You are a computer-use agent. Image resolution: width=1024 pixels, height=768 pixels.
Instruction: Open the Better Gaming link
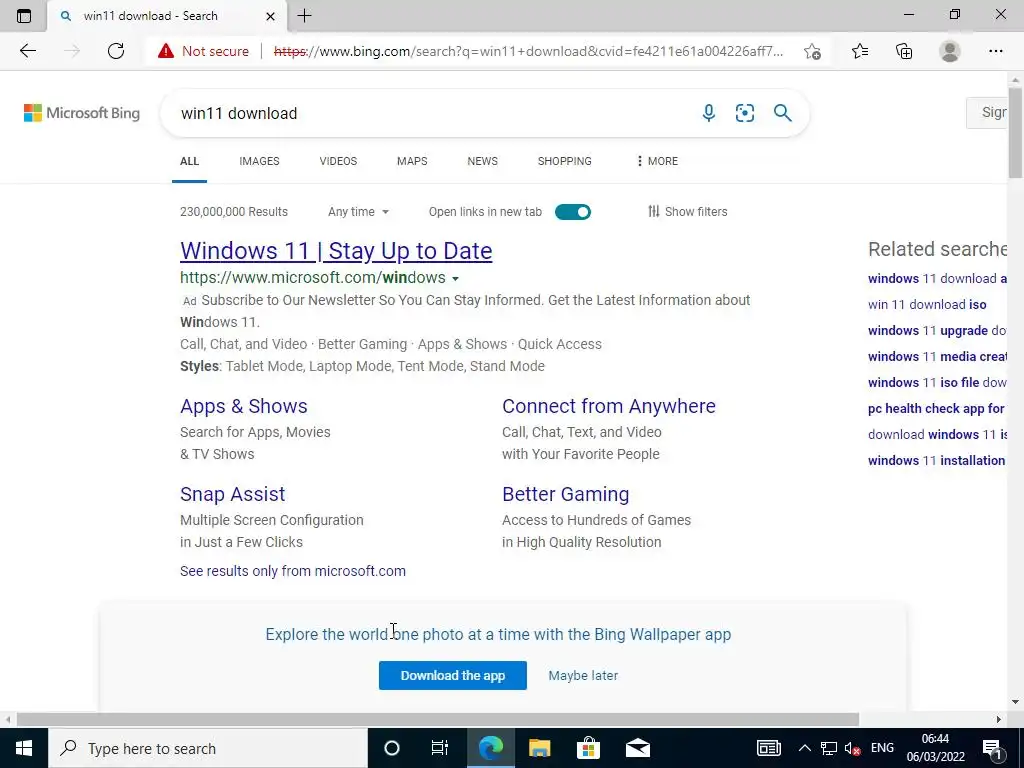click(566, 494)
